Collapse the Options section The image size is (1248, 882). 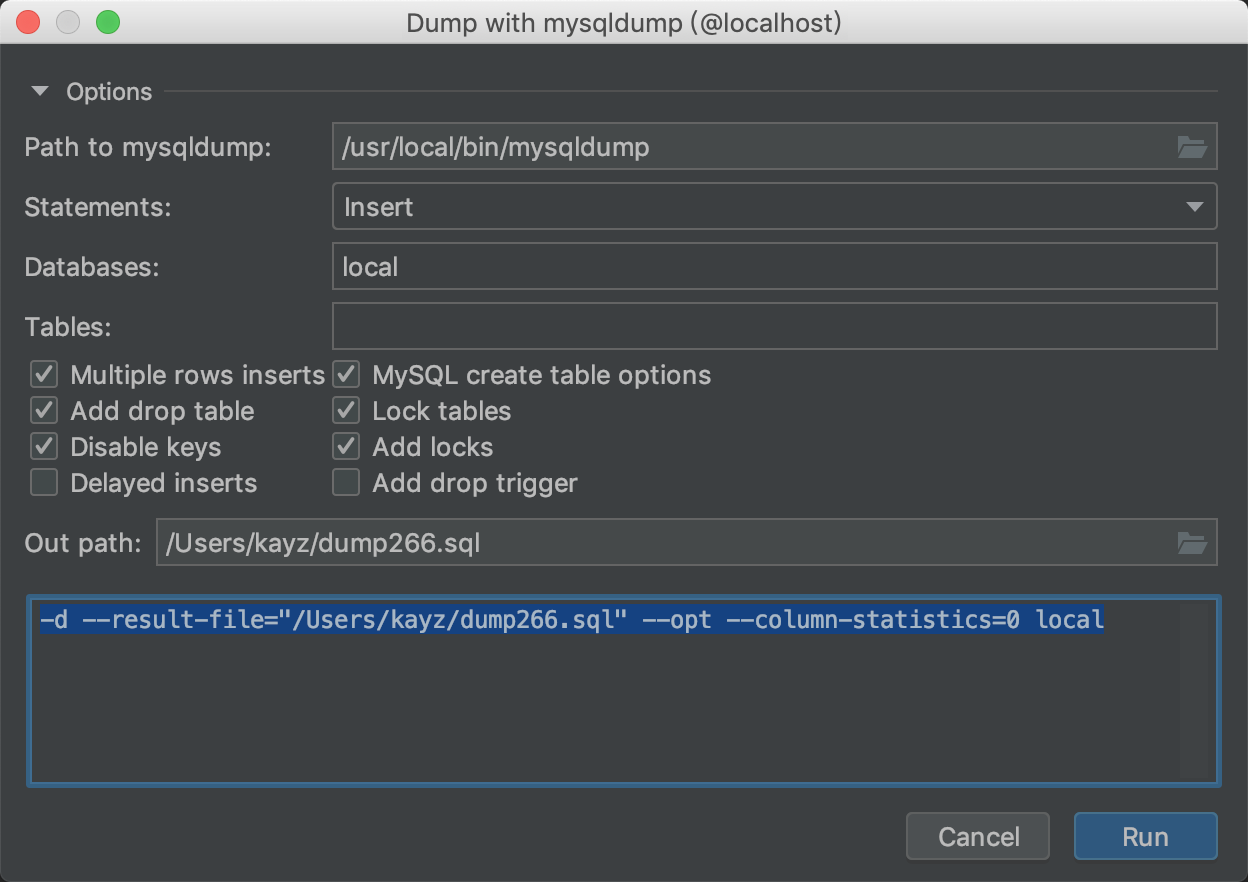39,91
